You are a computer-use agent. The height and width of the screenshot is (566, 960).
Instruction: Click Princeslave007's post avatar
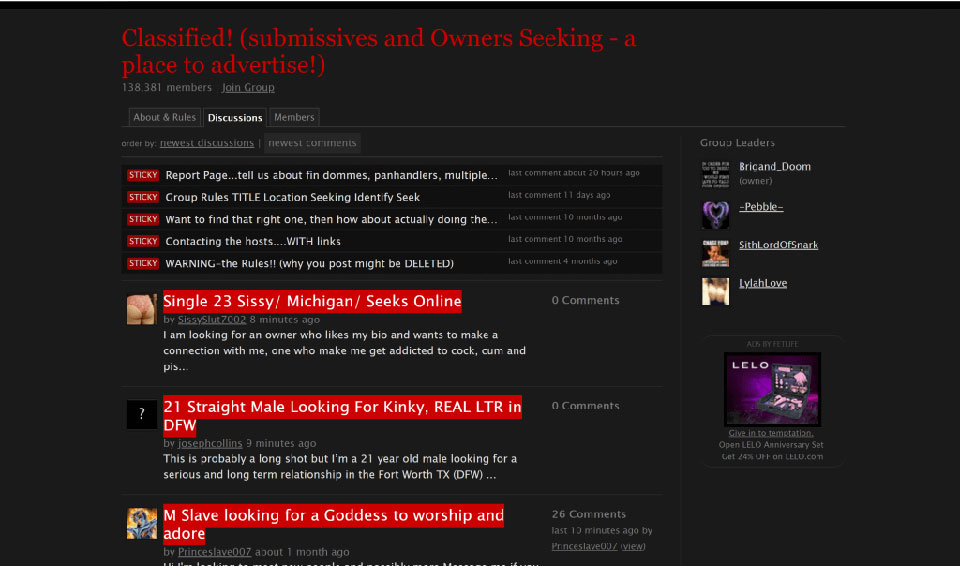[141, 523]
